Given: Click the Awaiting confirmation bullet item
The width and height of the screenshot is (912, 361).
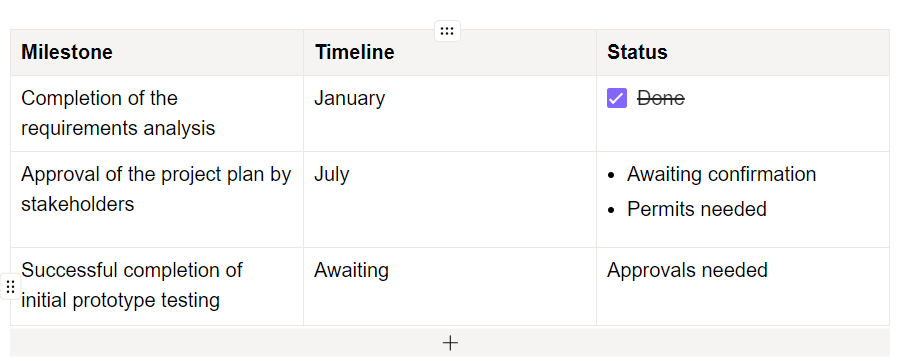Looking at the screenshot, I should [721, 174].
